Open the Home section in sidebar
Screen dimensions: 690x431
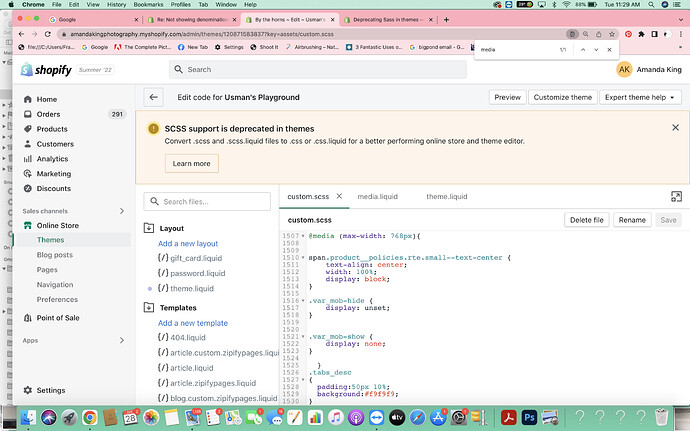46,99
